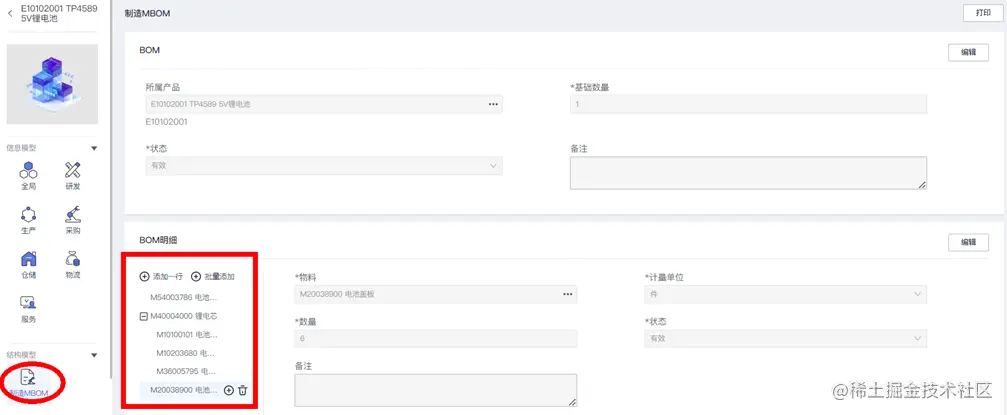Select the M10100101 tree item

click(x=187, y=335)
